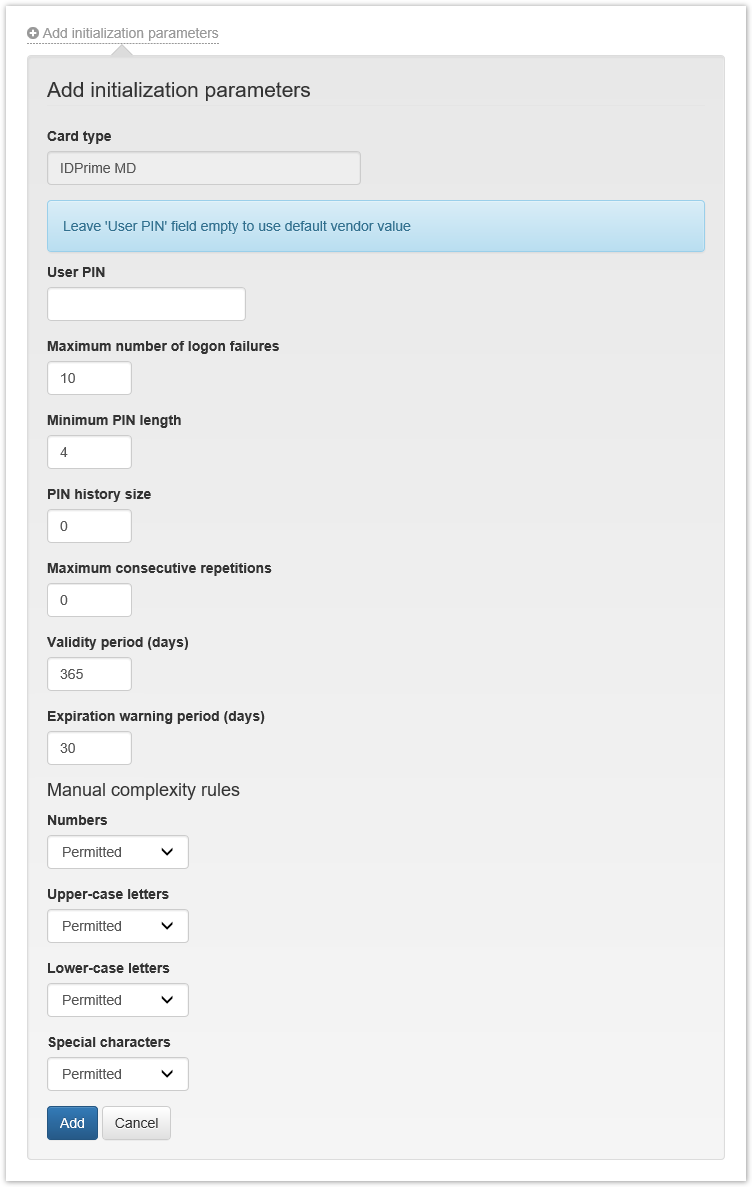Viewport: 752px width, 1187px height.
Task: Click the Card type label
Action: click(x=79, y=136)
